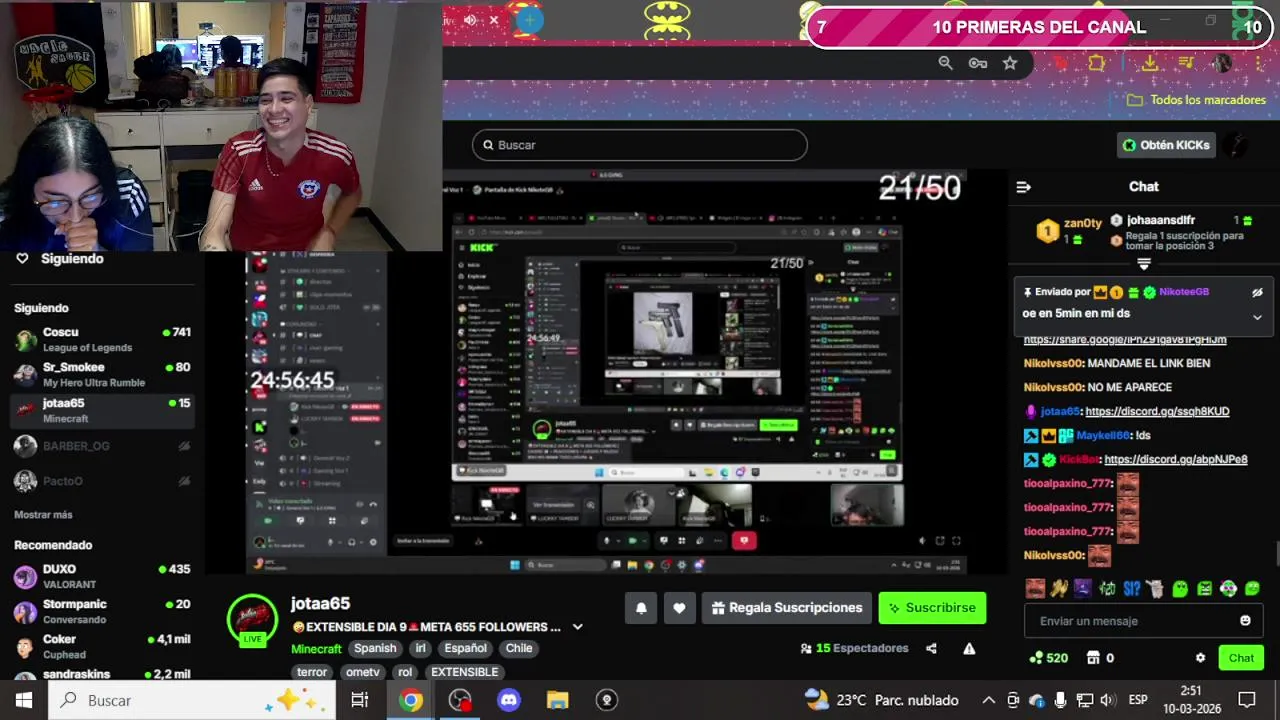Click Mostrar más in Siguiendo list

[43, 515]
